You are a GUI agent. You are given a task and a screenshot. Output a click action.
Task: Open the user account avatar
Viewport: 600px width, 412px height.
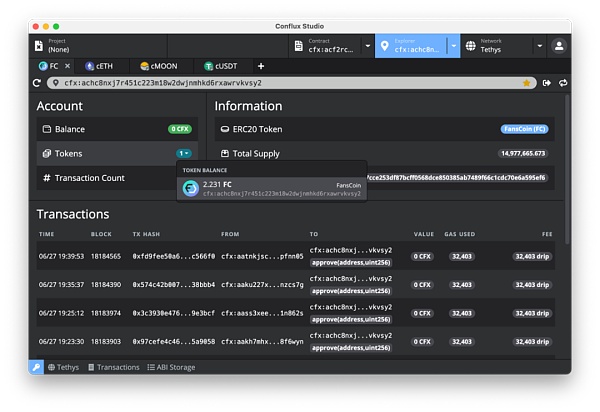559,46
